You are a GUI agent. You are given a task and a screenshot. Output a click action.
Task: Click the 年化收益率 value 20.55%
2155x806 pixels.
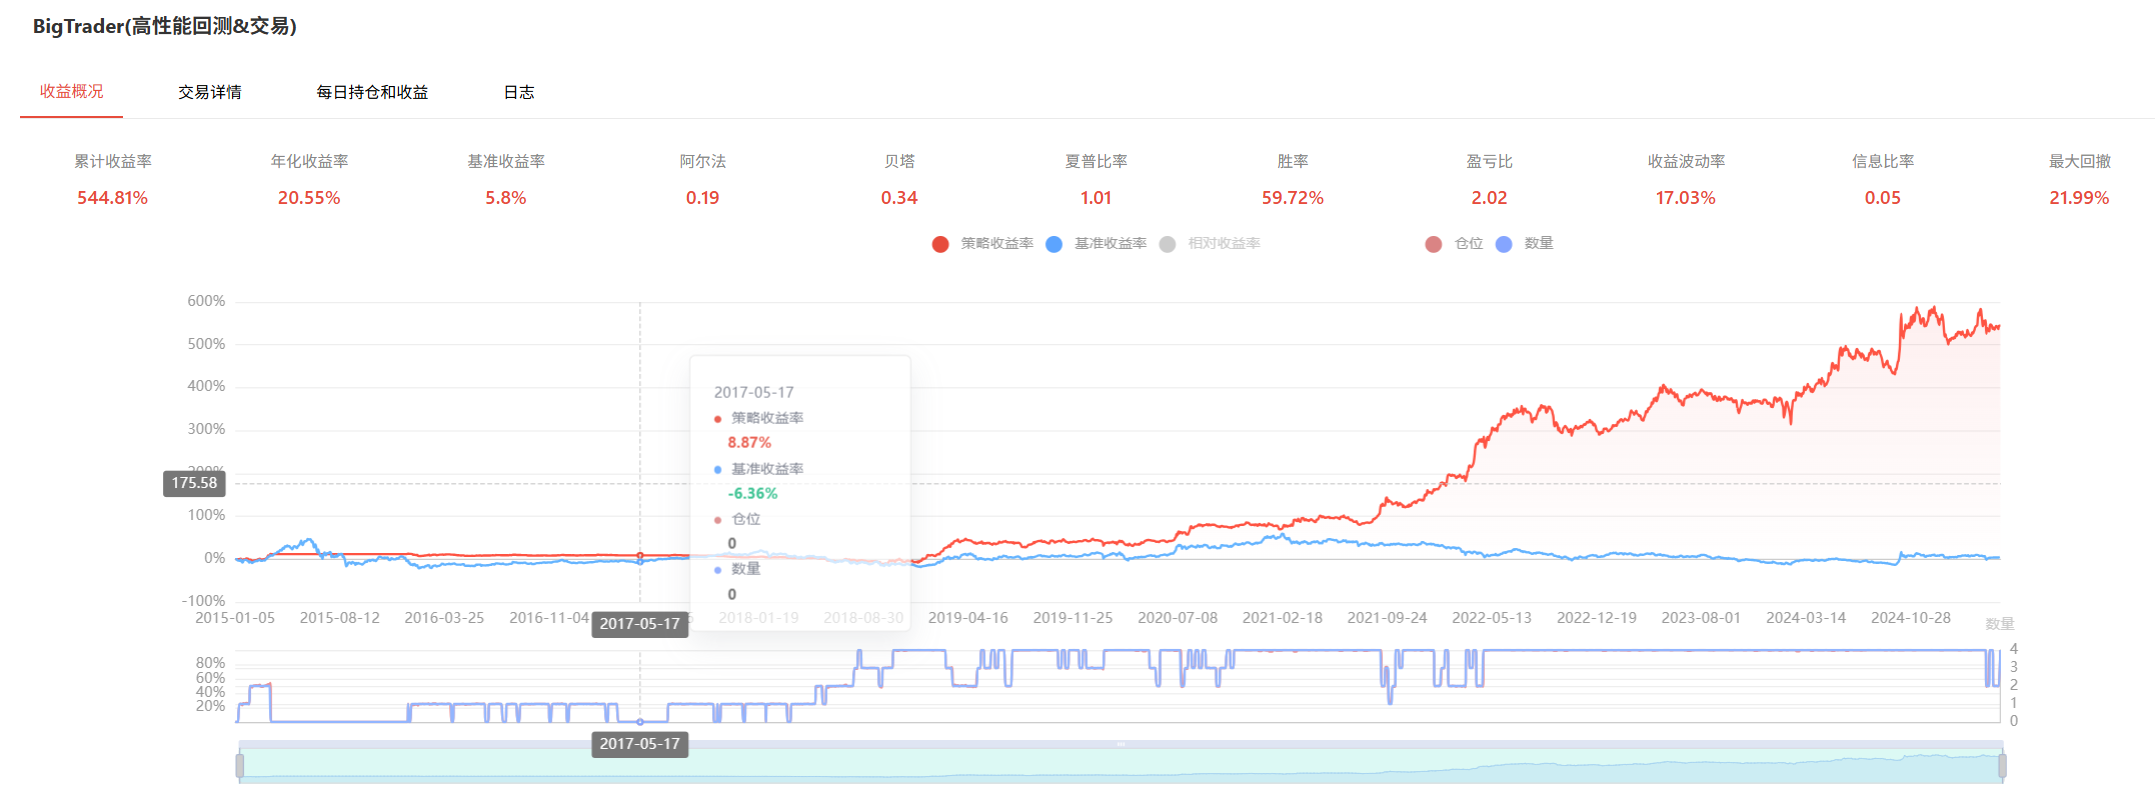point(309,198)
